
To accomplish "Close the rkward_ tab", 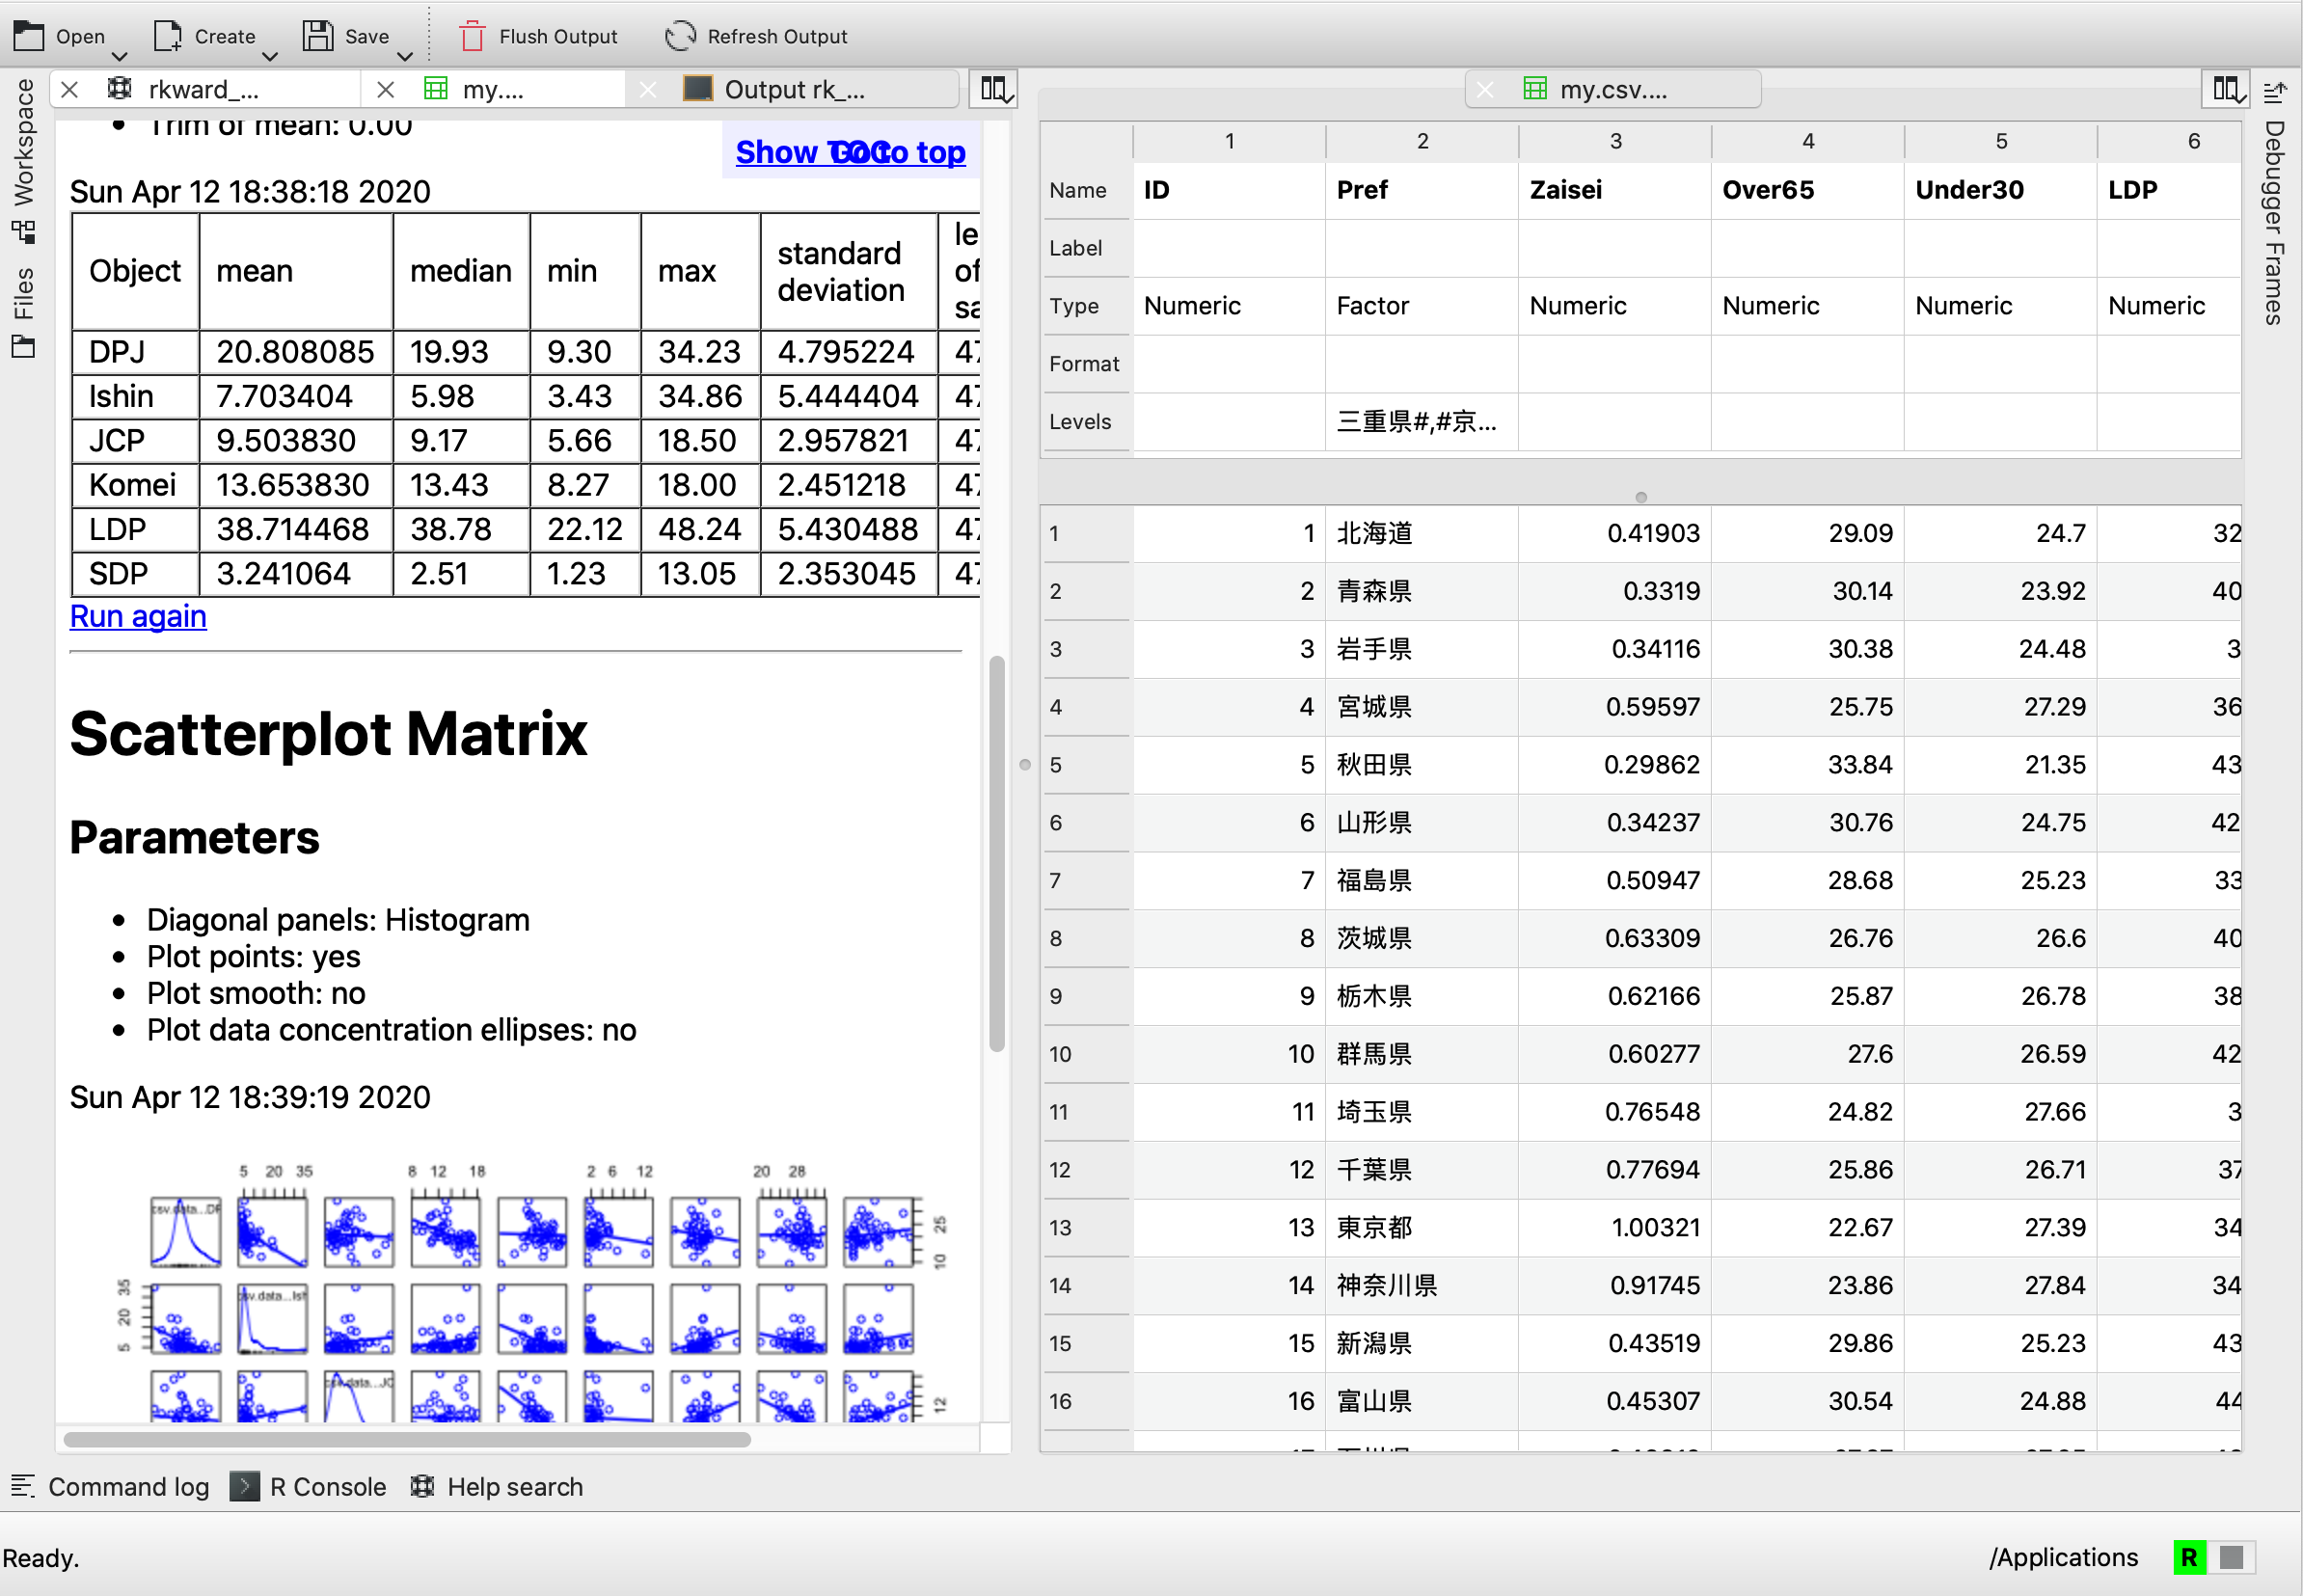I will tap(69, 89).
